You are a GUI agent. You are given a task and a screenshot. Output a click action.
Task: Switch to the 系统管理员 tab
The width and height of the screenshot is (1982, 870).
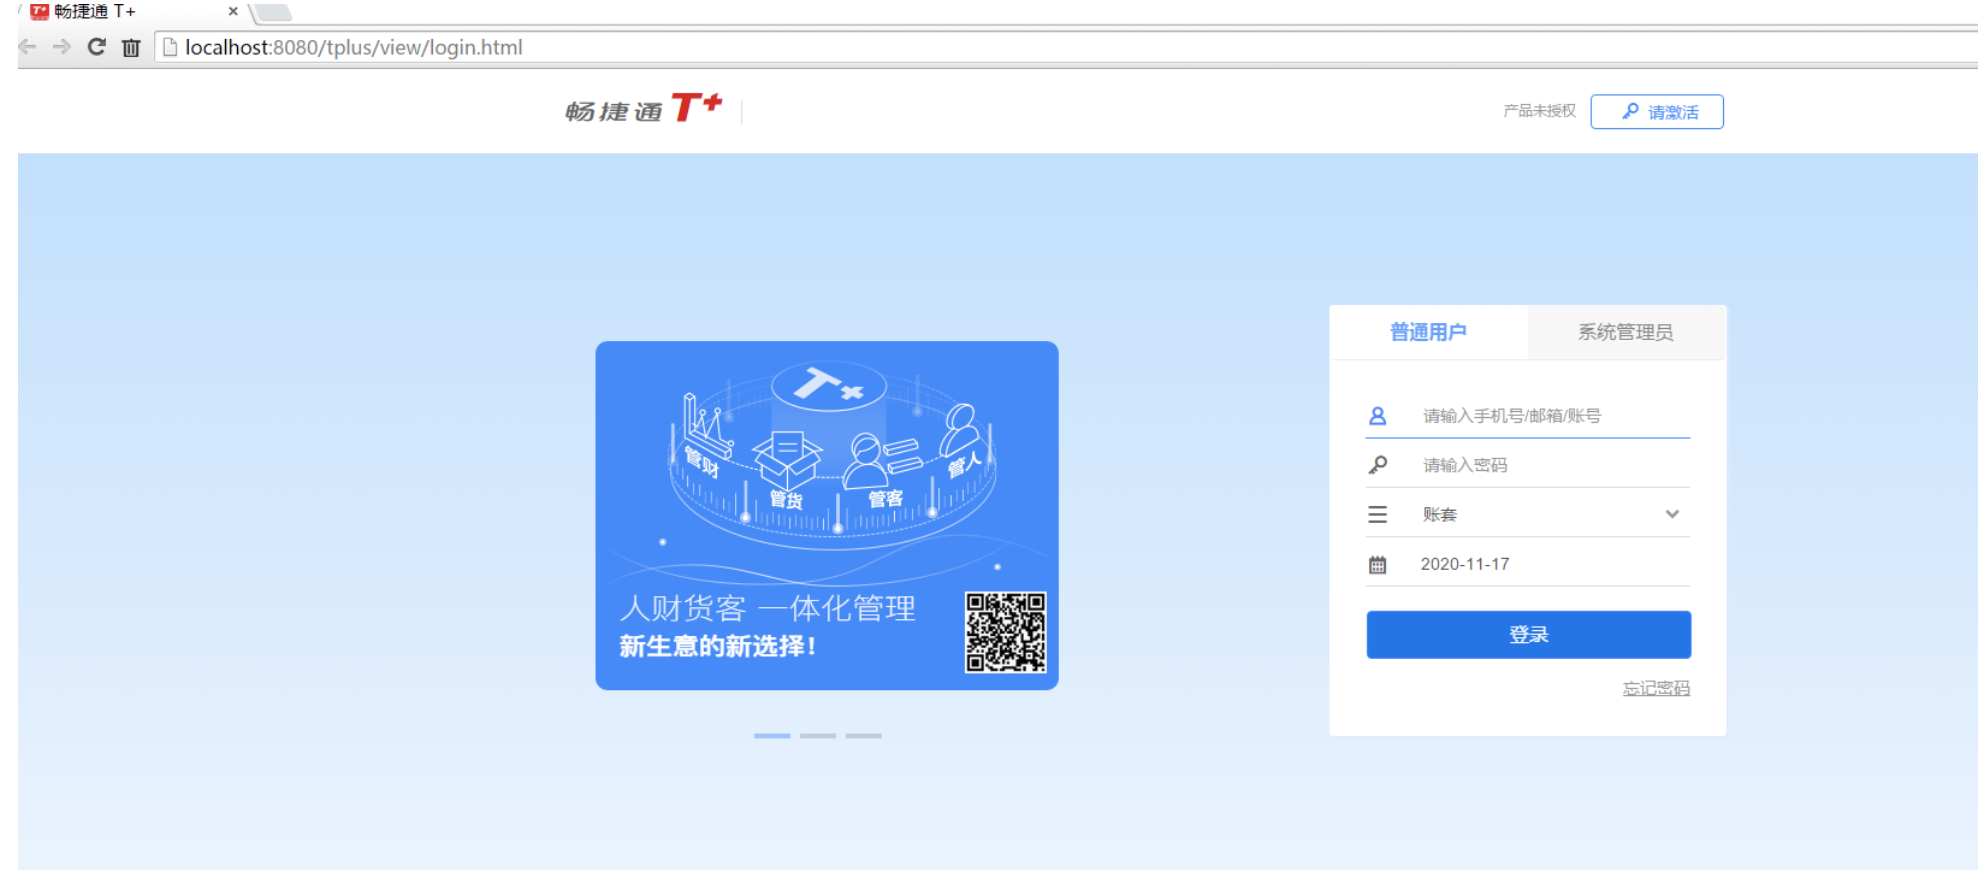pos(1626,332)
